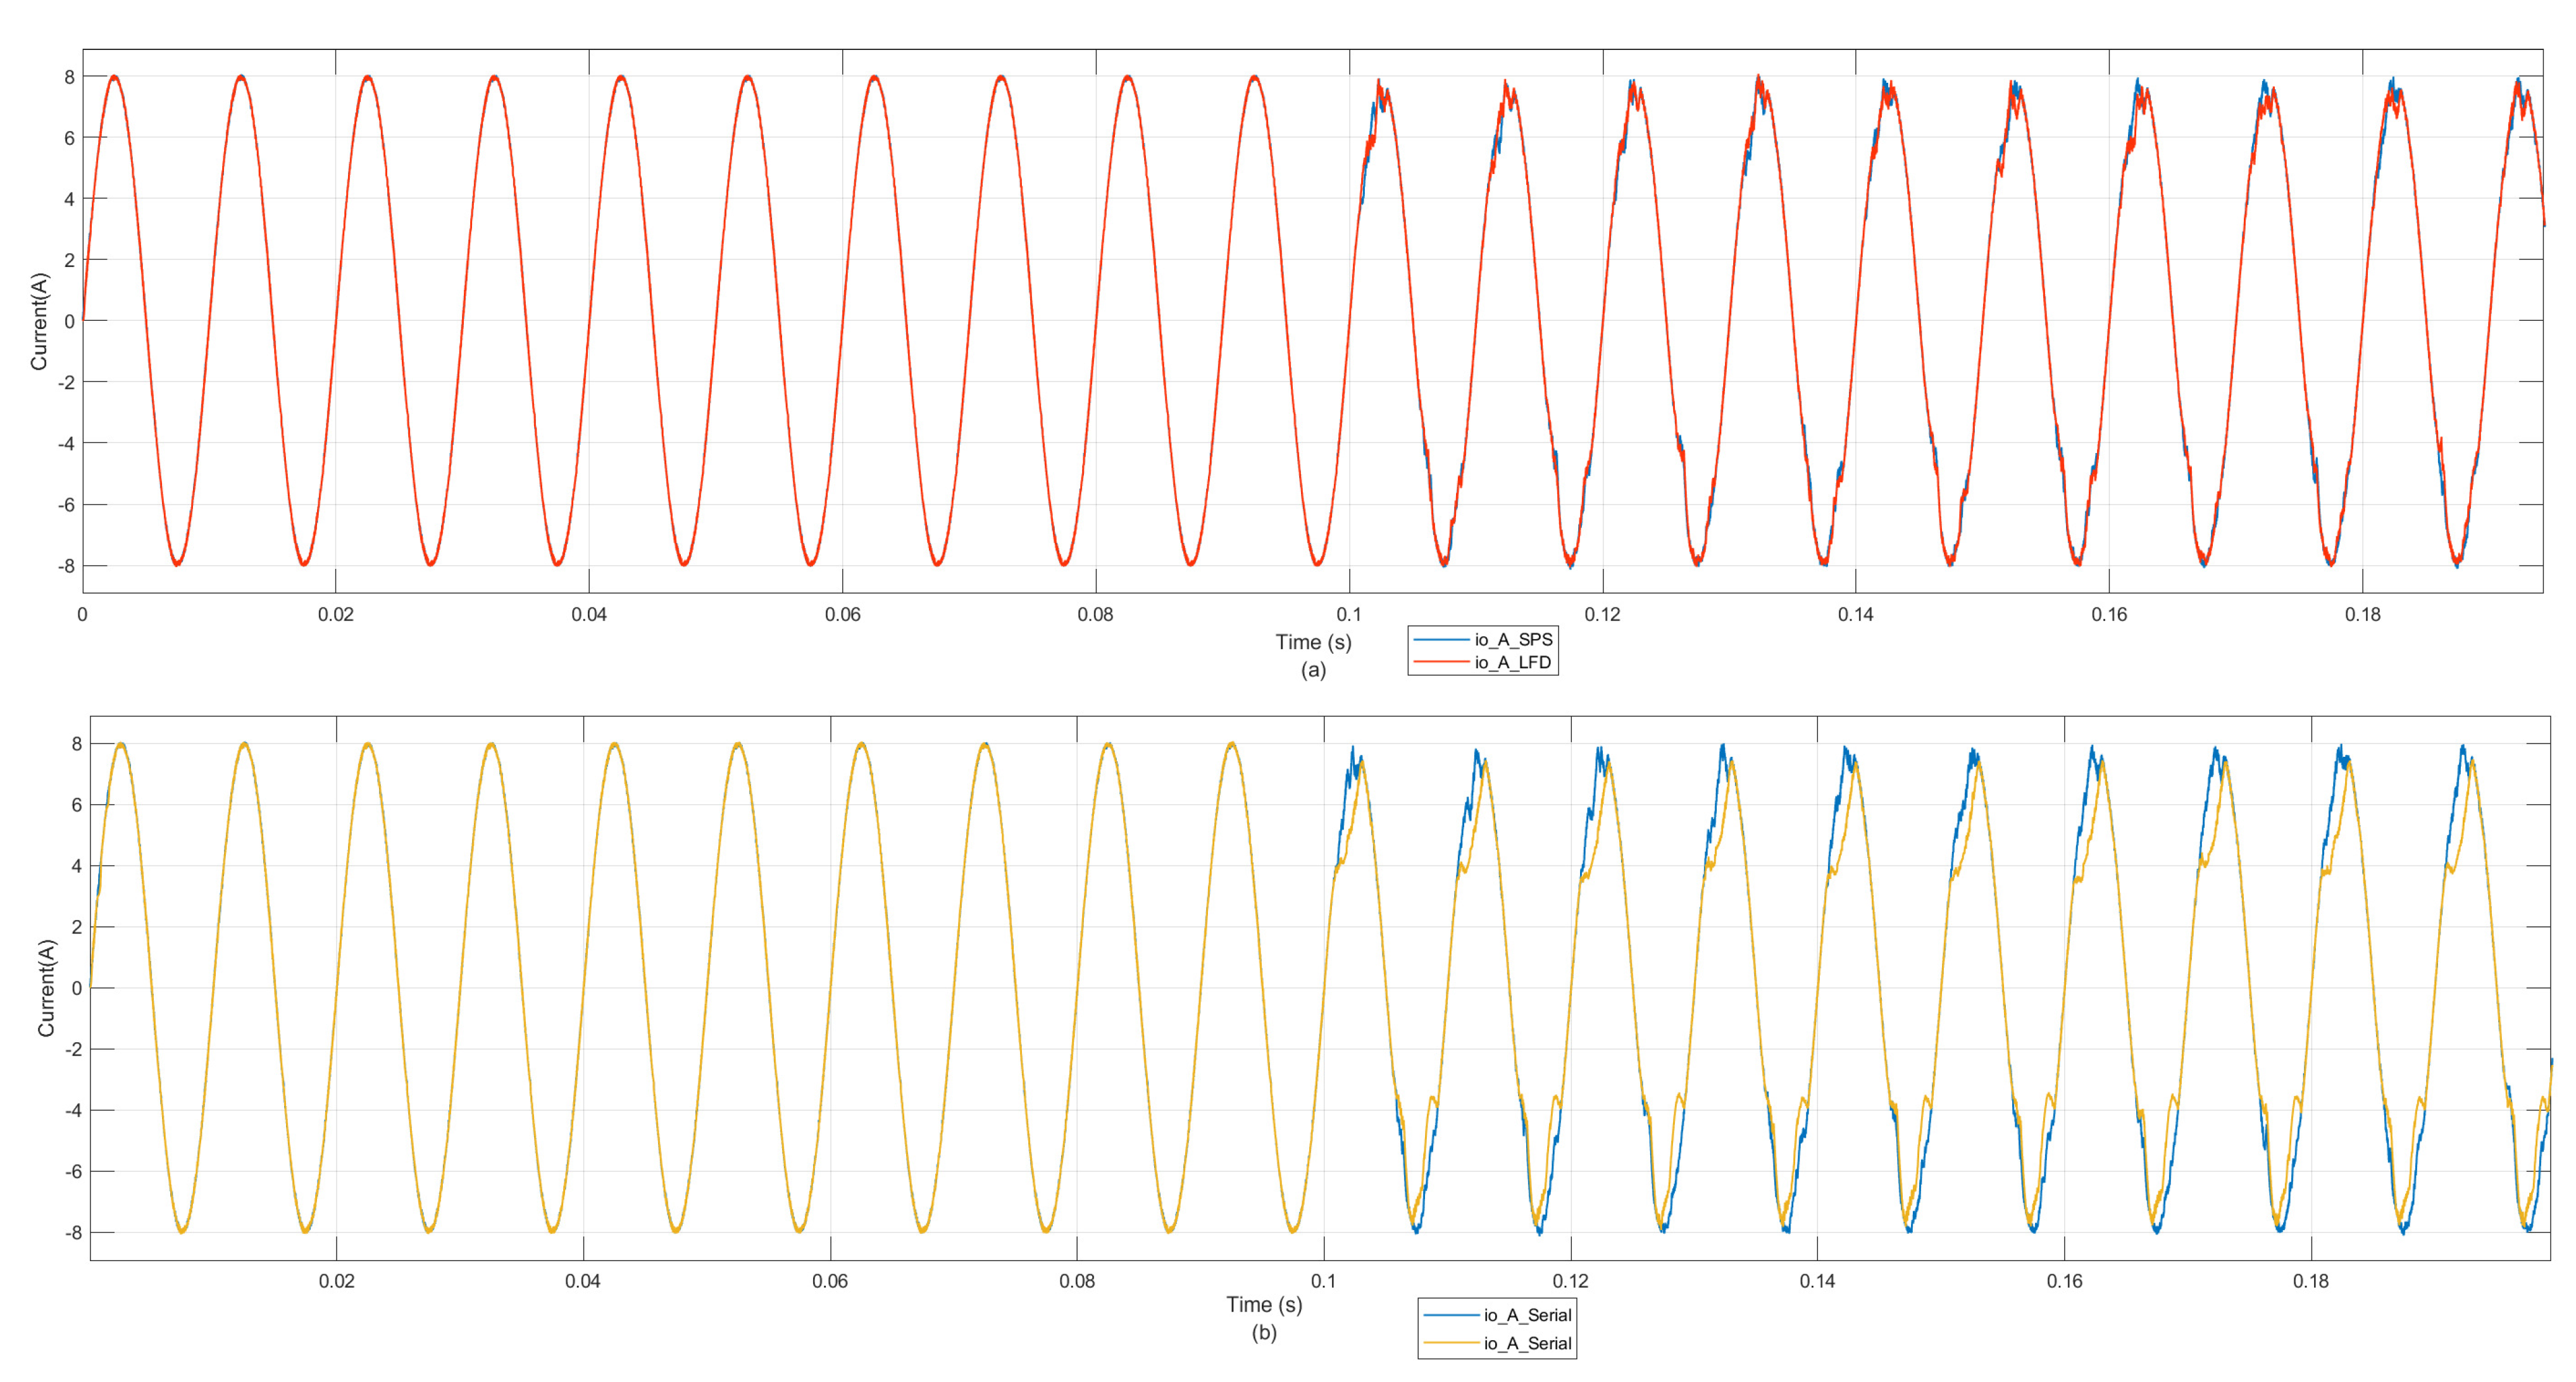Viewport: 2576px width, 1382px height.
Task: Click the Time (s) label of plot (b)
Action: click(x=1264, y=1304)
